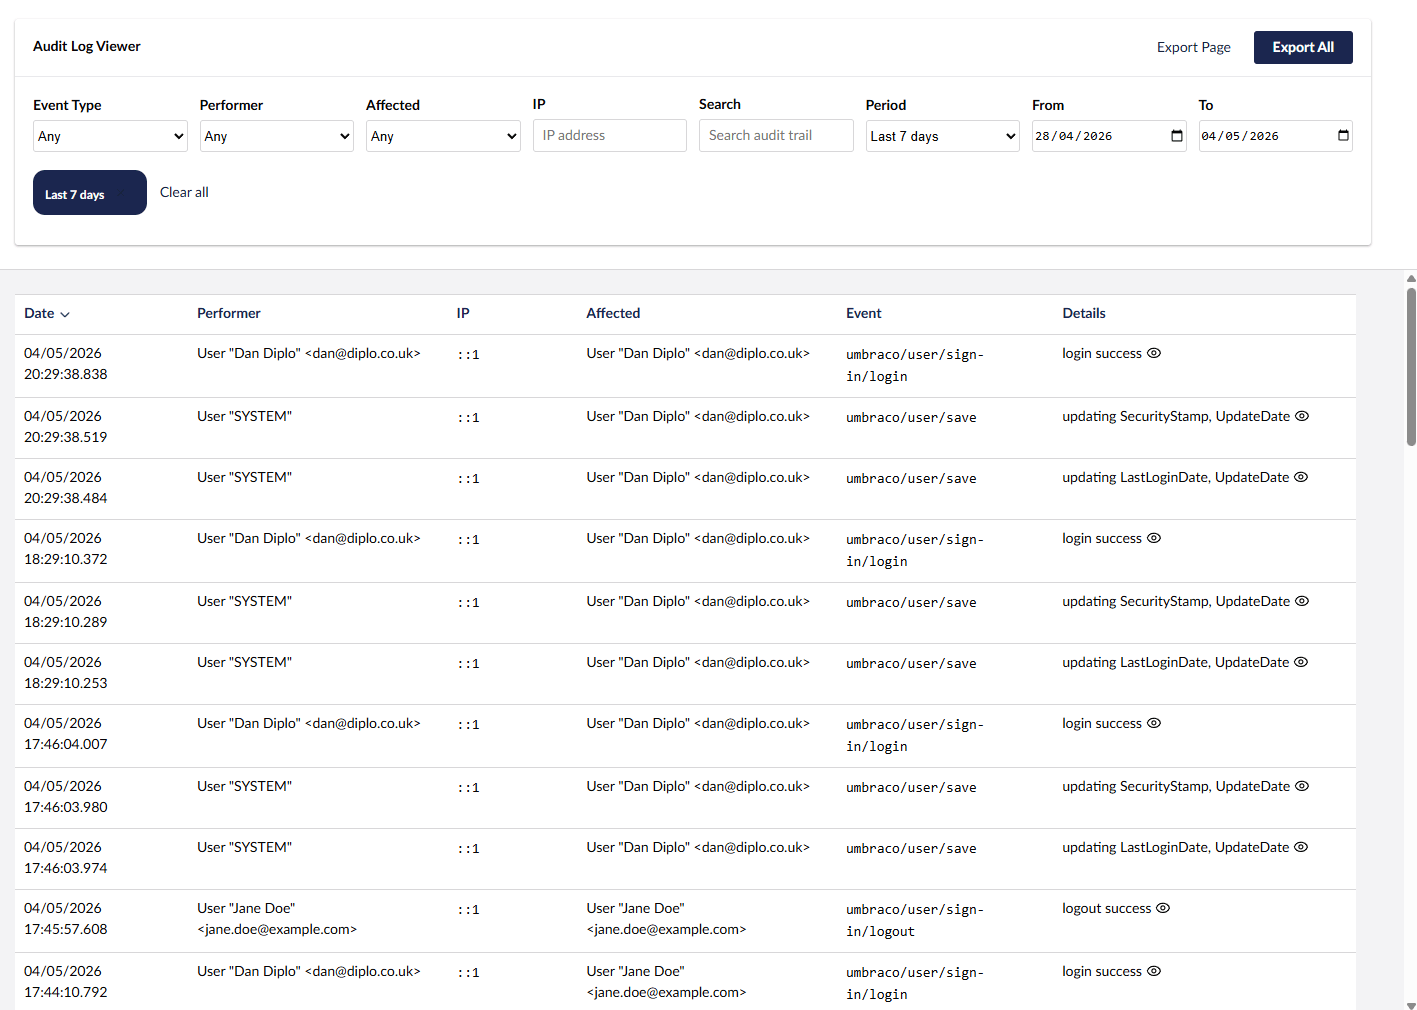Click the page vertical scrollbar thumb
The width and height of the screenshot is (1417, 1010).
tap(1411, 366)
